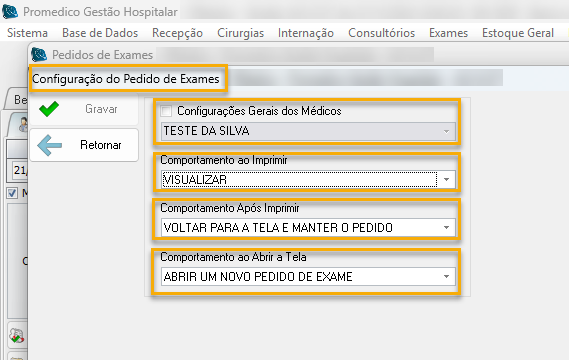Toggle the partially hidden checked checkbox at left
The width and height of the screenshot is (569, 360).
tap(12, 193)
